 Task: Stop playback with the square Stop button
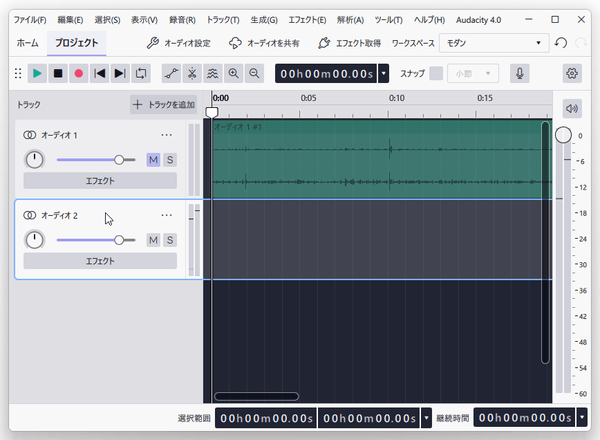tap(58, 73)
